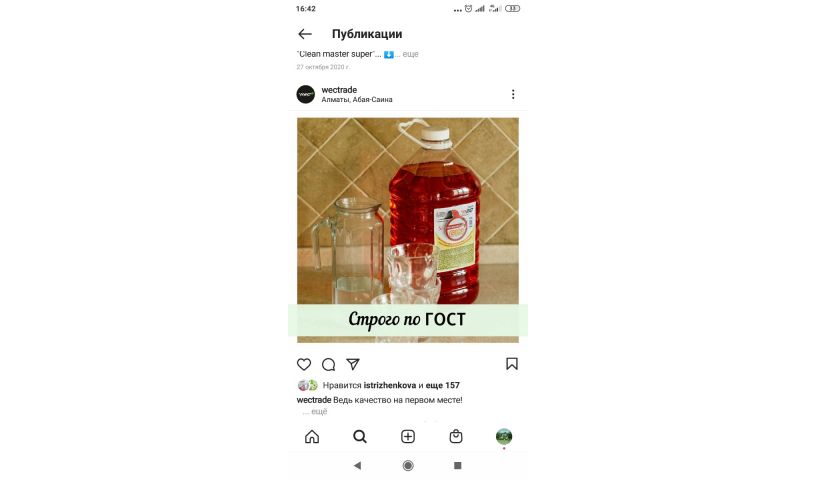Share the post with the paper plane icon
816x480 pixels.
[353, 364]
